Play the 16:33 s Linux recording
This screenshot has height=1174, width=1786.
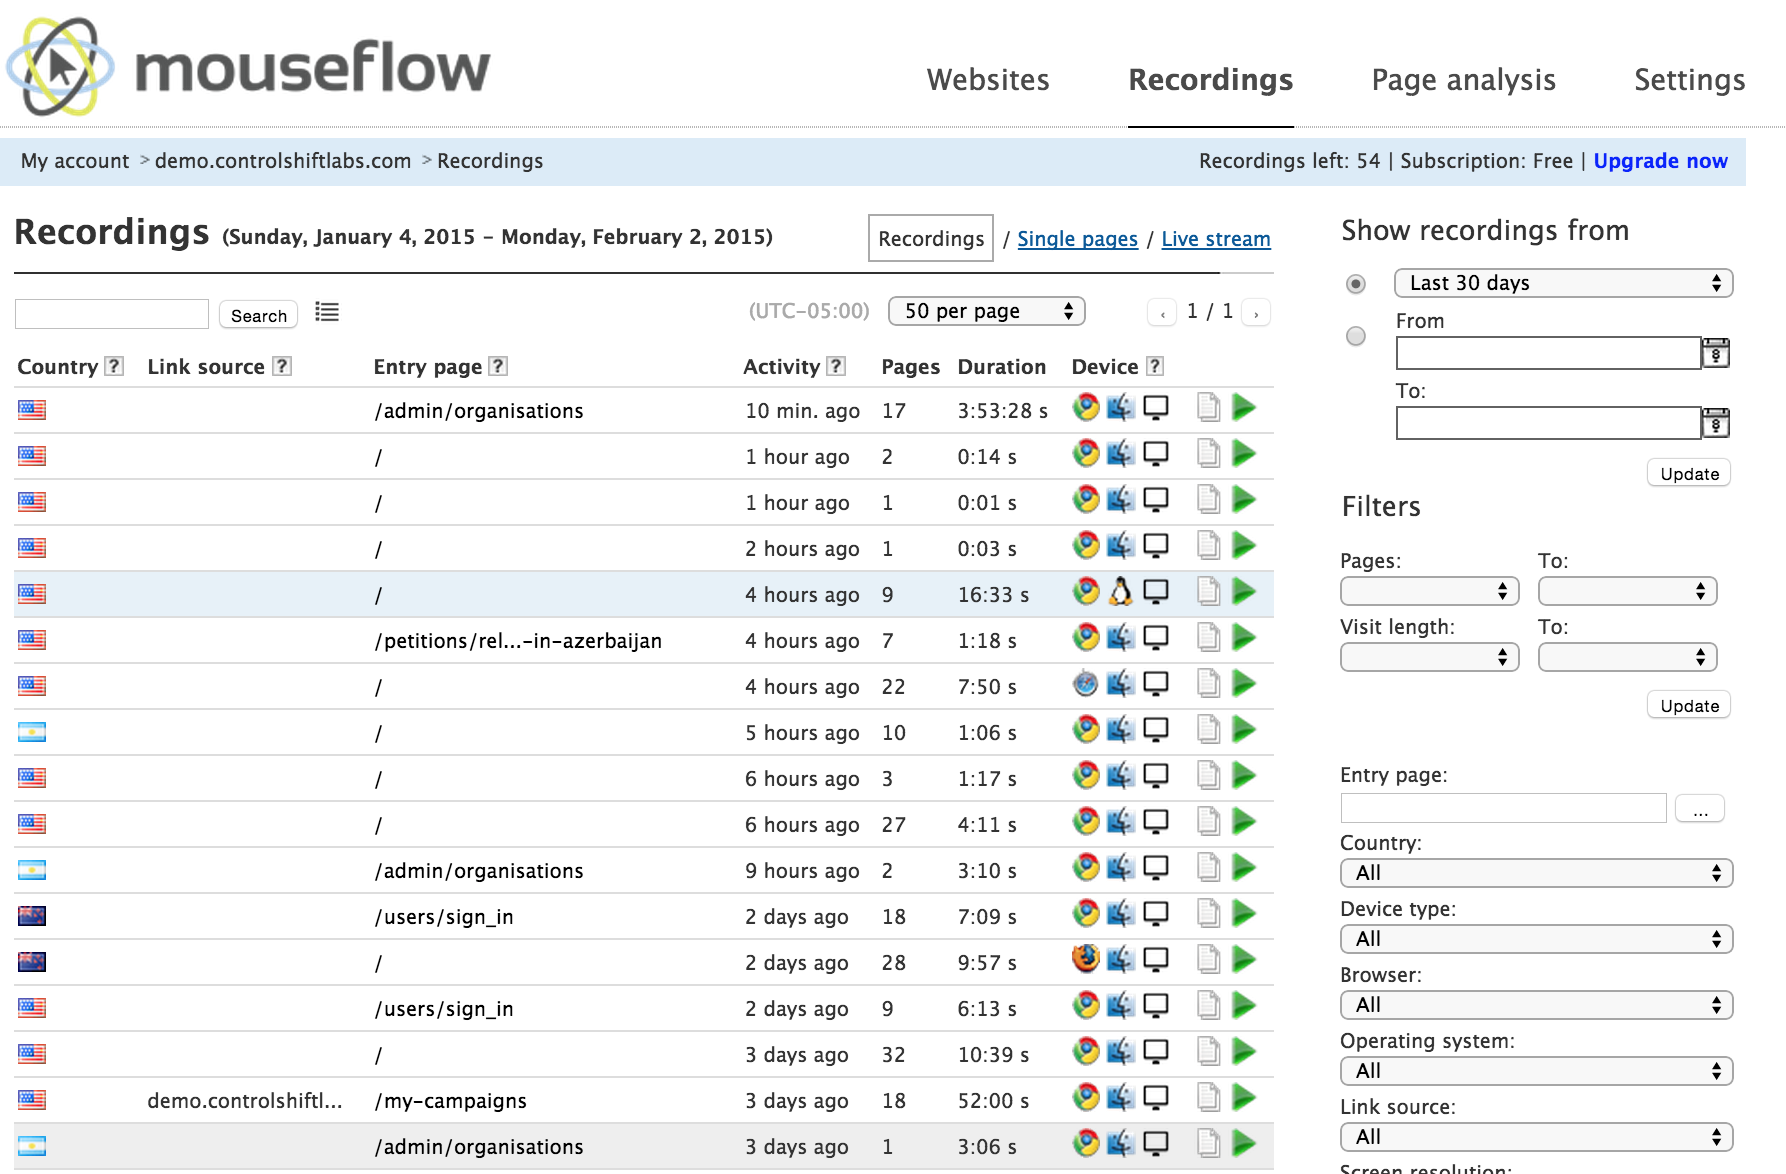pyautogui.click(x=1243, y=592)
